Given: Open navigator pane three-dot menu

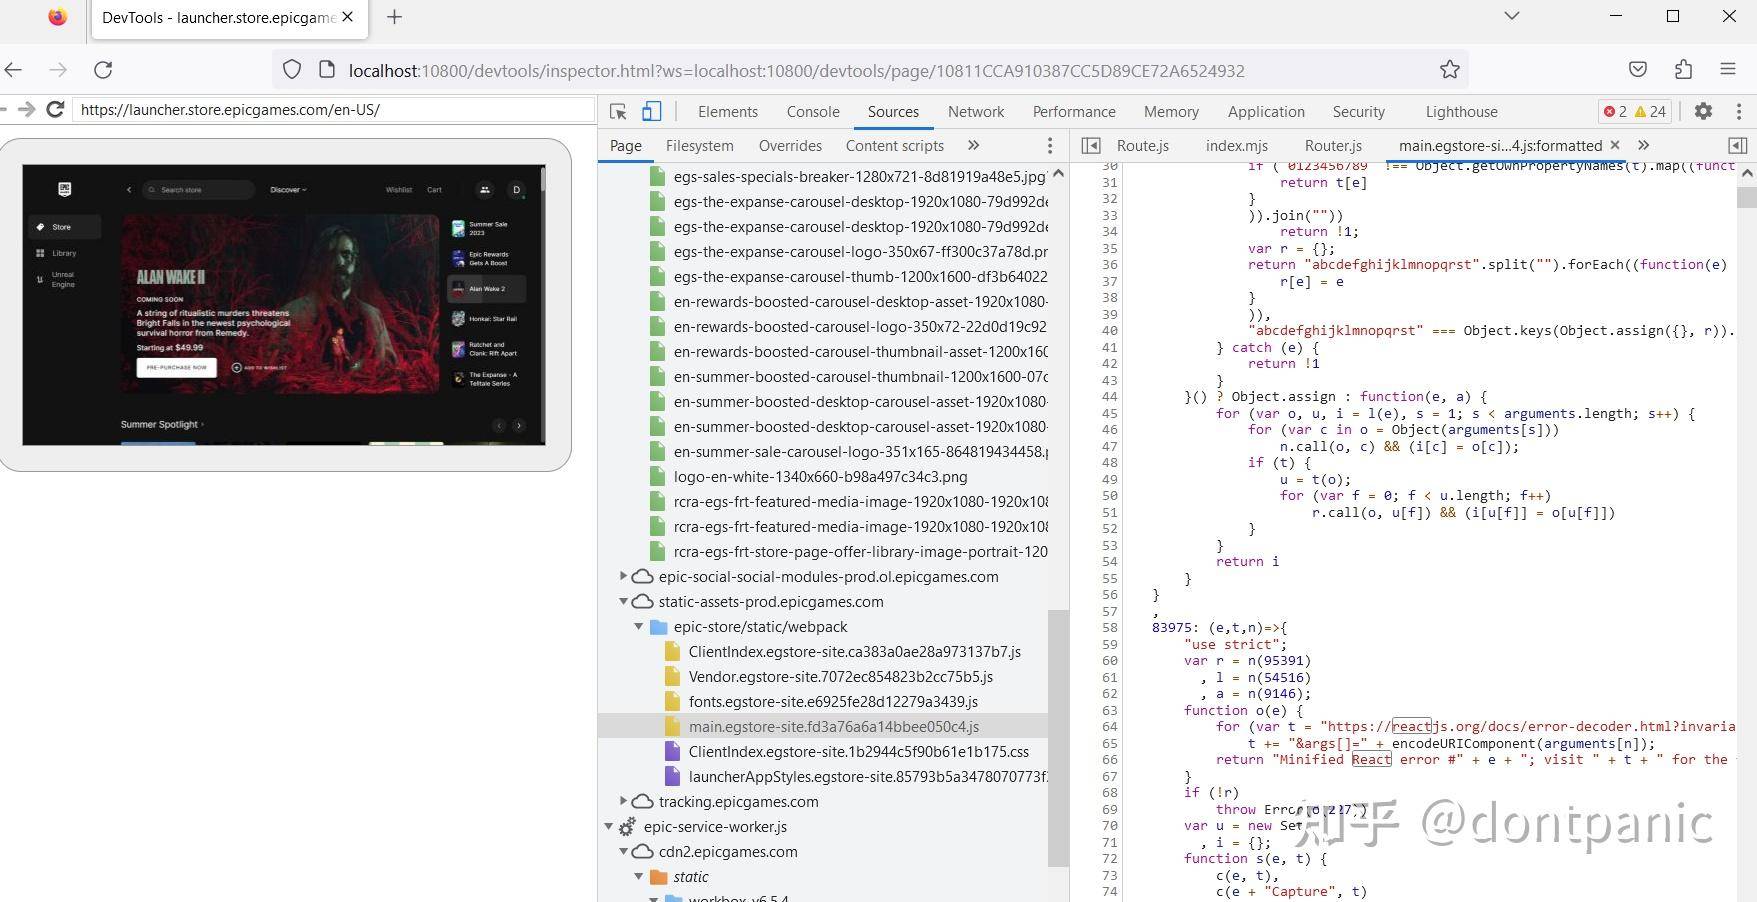Looking at the screenshot, I should pyautogui.click(x=1049, y=146).
